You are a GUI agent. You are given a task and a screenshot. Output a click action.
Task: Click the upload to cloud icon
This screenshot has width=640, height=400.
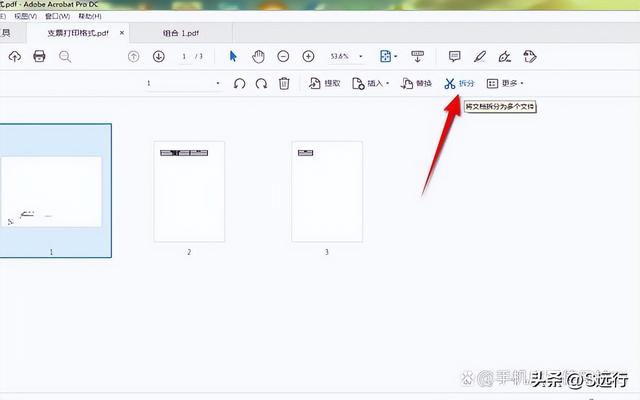pos(15,56)
